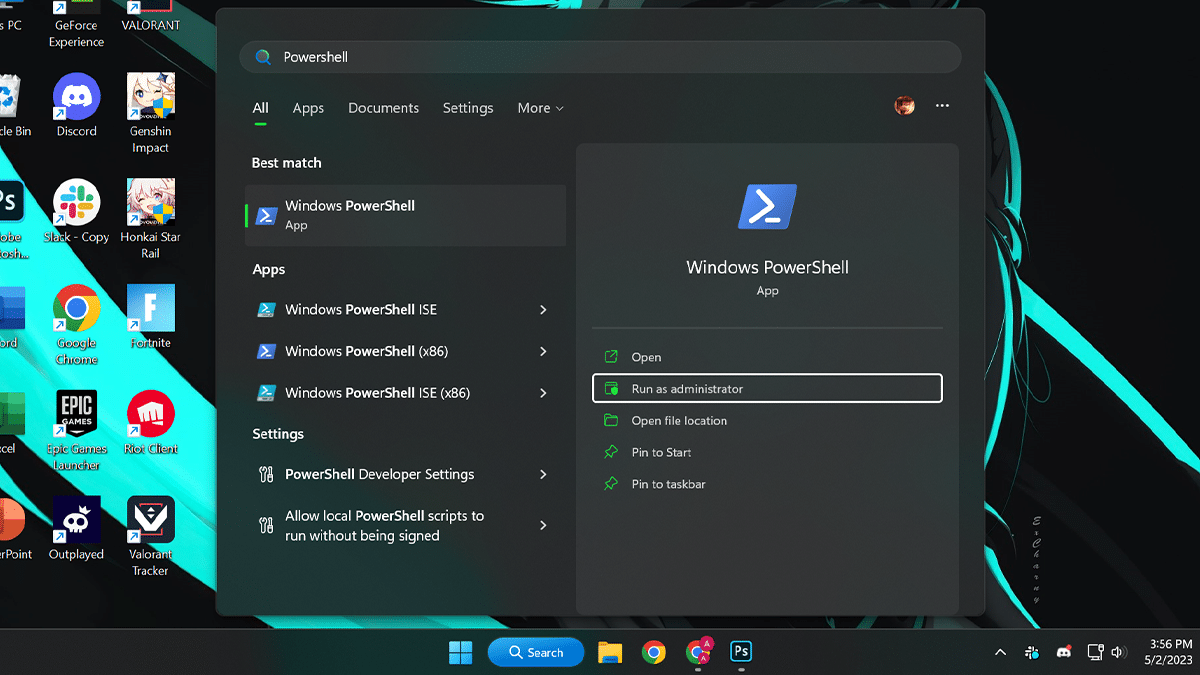This screenshot has width=1200, height=675.
Task: Open the three-dots options menu in search
Action: point(942,106)
